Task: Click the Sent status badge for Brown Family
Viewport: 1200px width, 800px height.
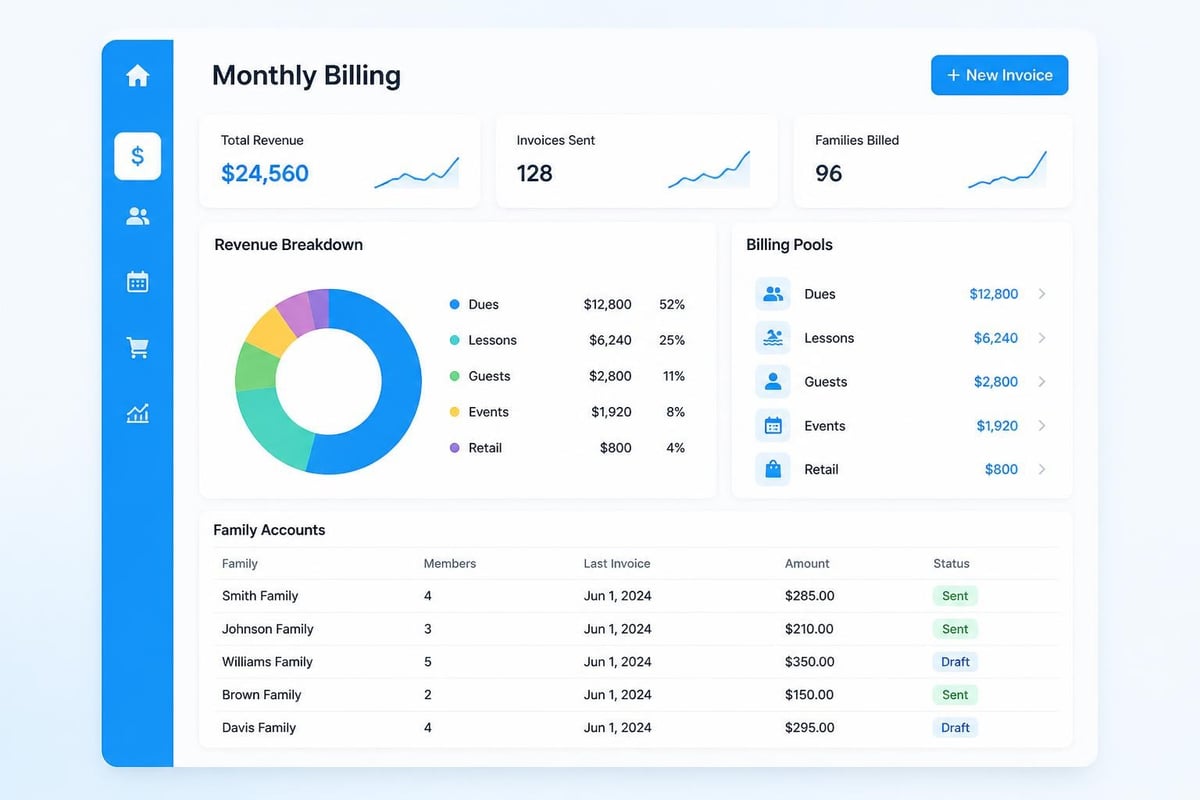Action: 955,695
